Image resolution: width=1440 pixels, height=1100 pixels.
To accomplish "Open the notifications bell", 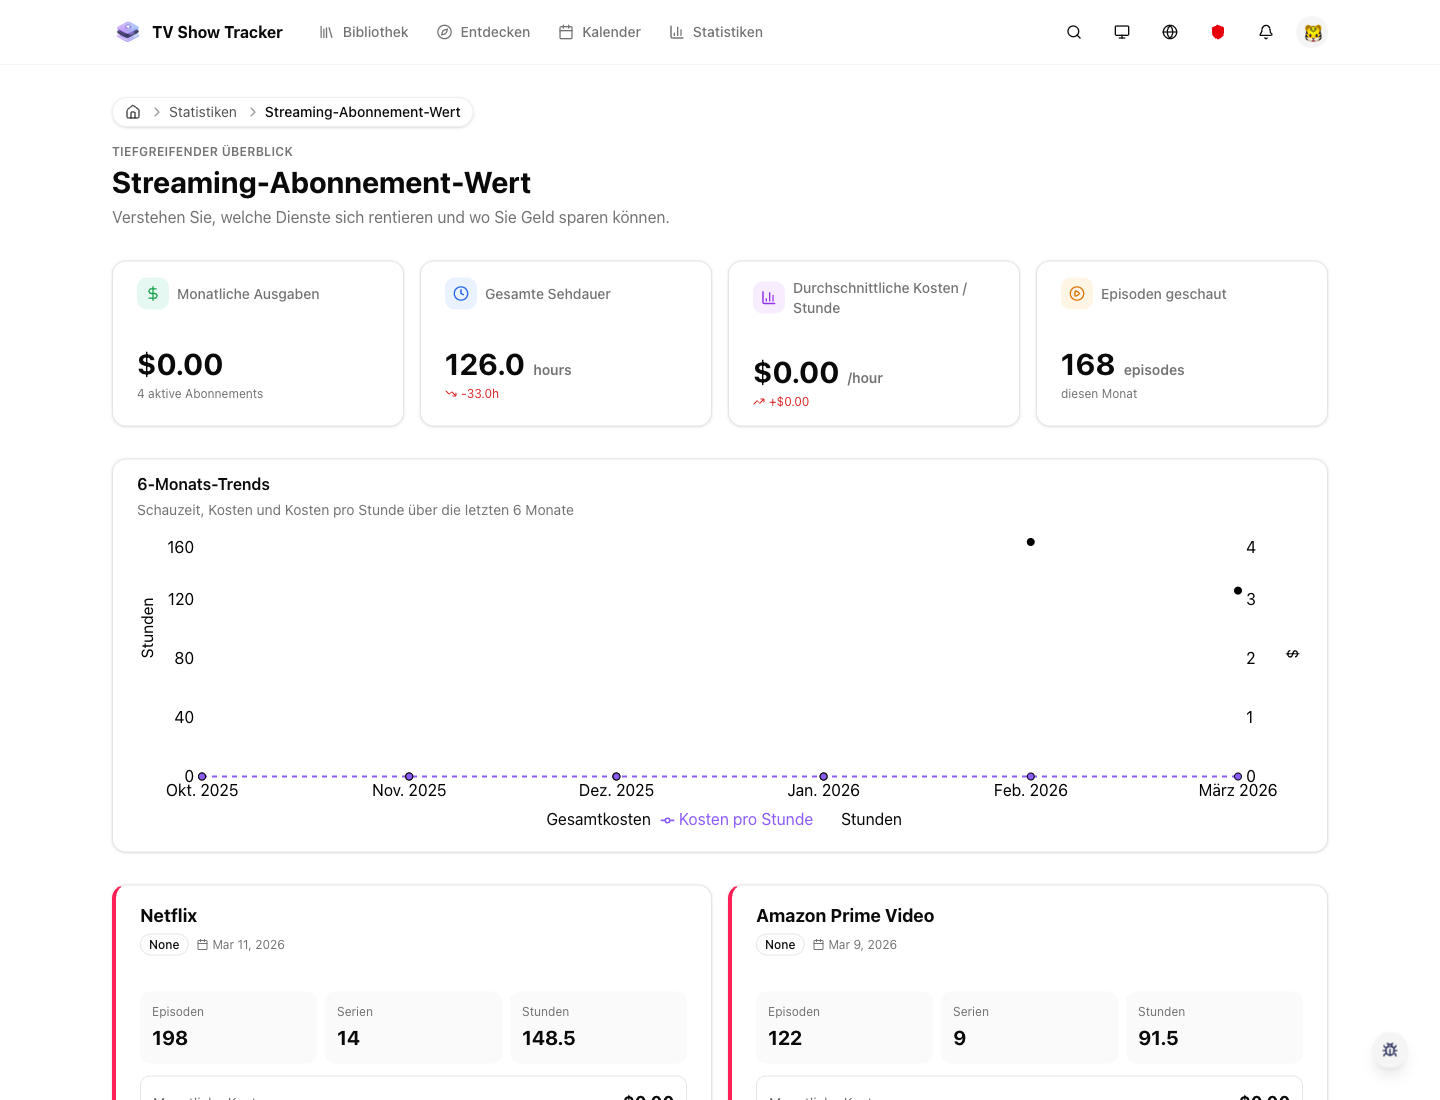I will click(1266, 32).
